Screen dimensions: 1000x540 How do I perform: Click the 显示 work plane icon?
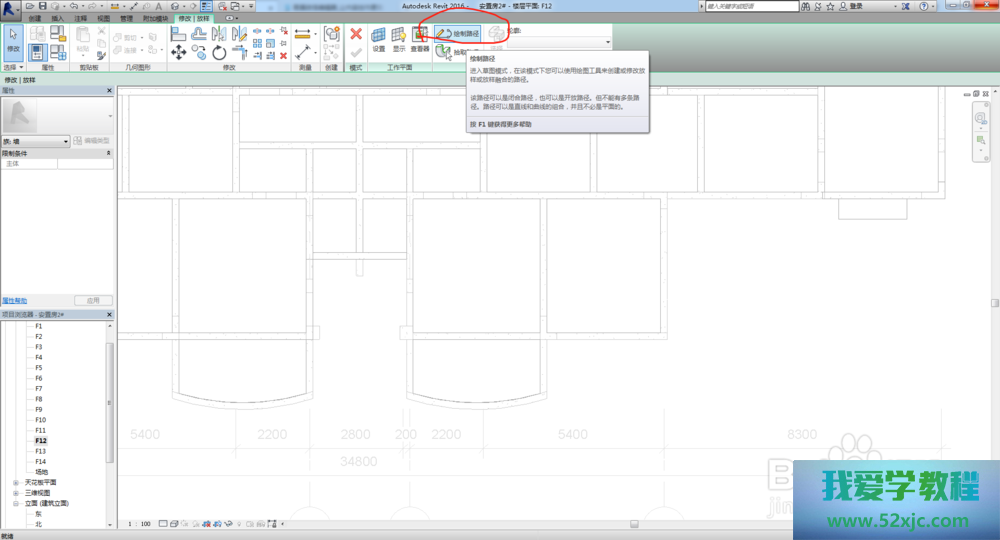click(398, 37)
